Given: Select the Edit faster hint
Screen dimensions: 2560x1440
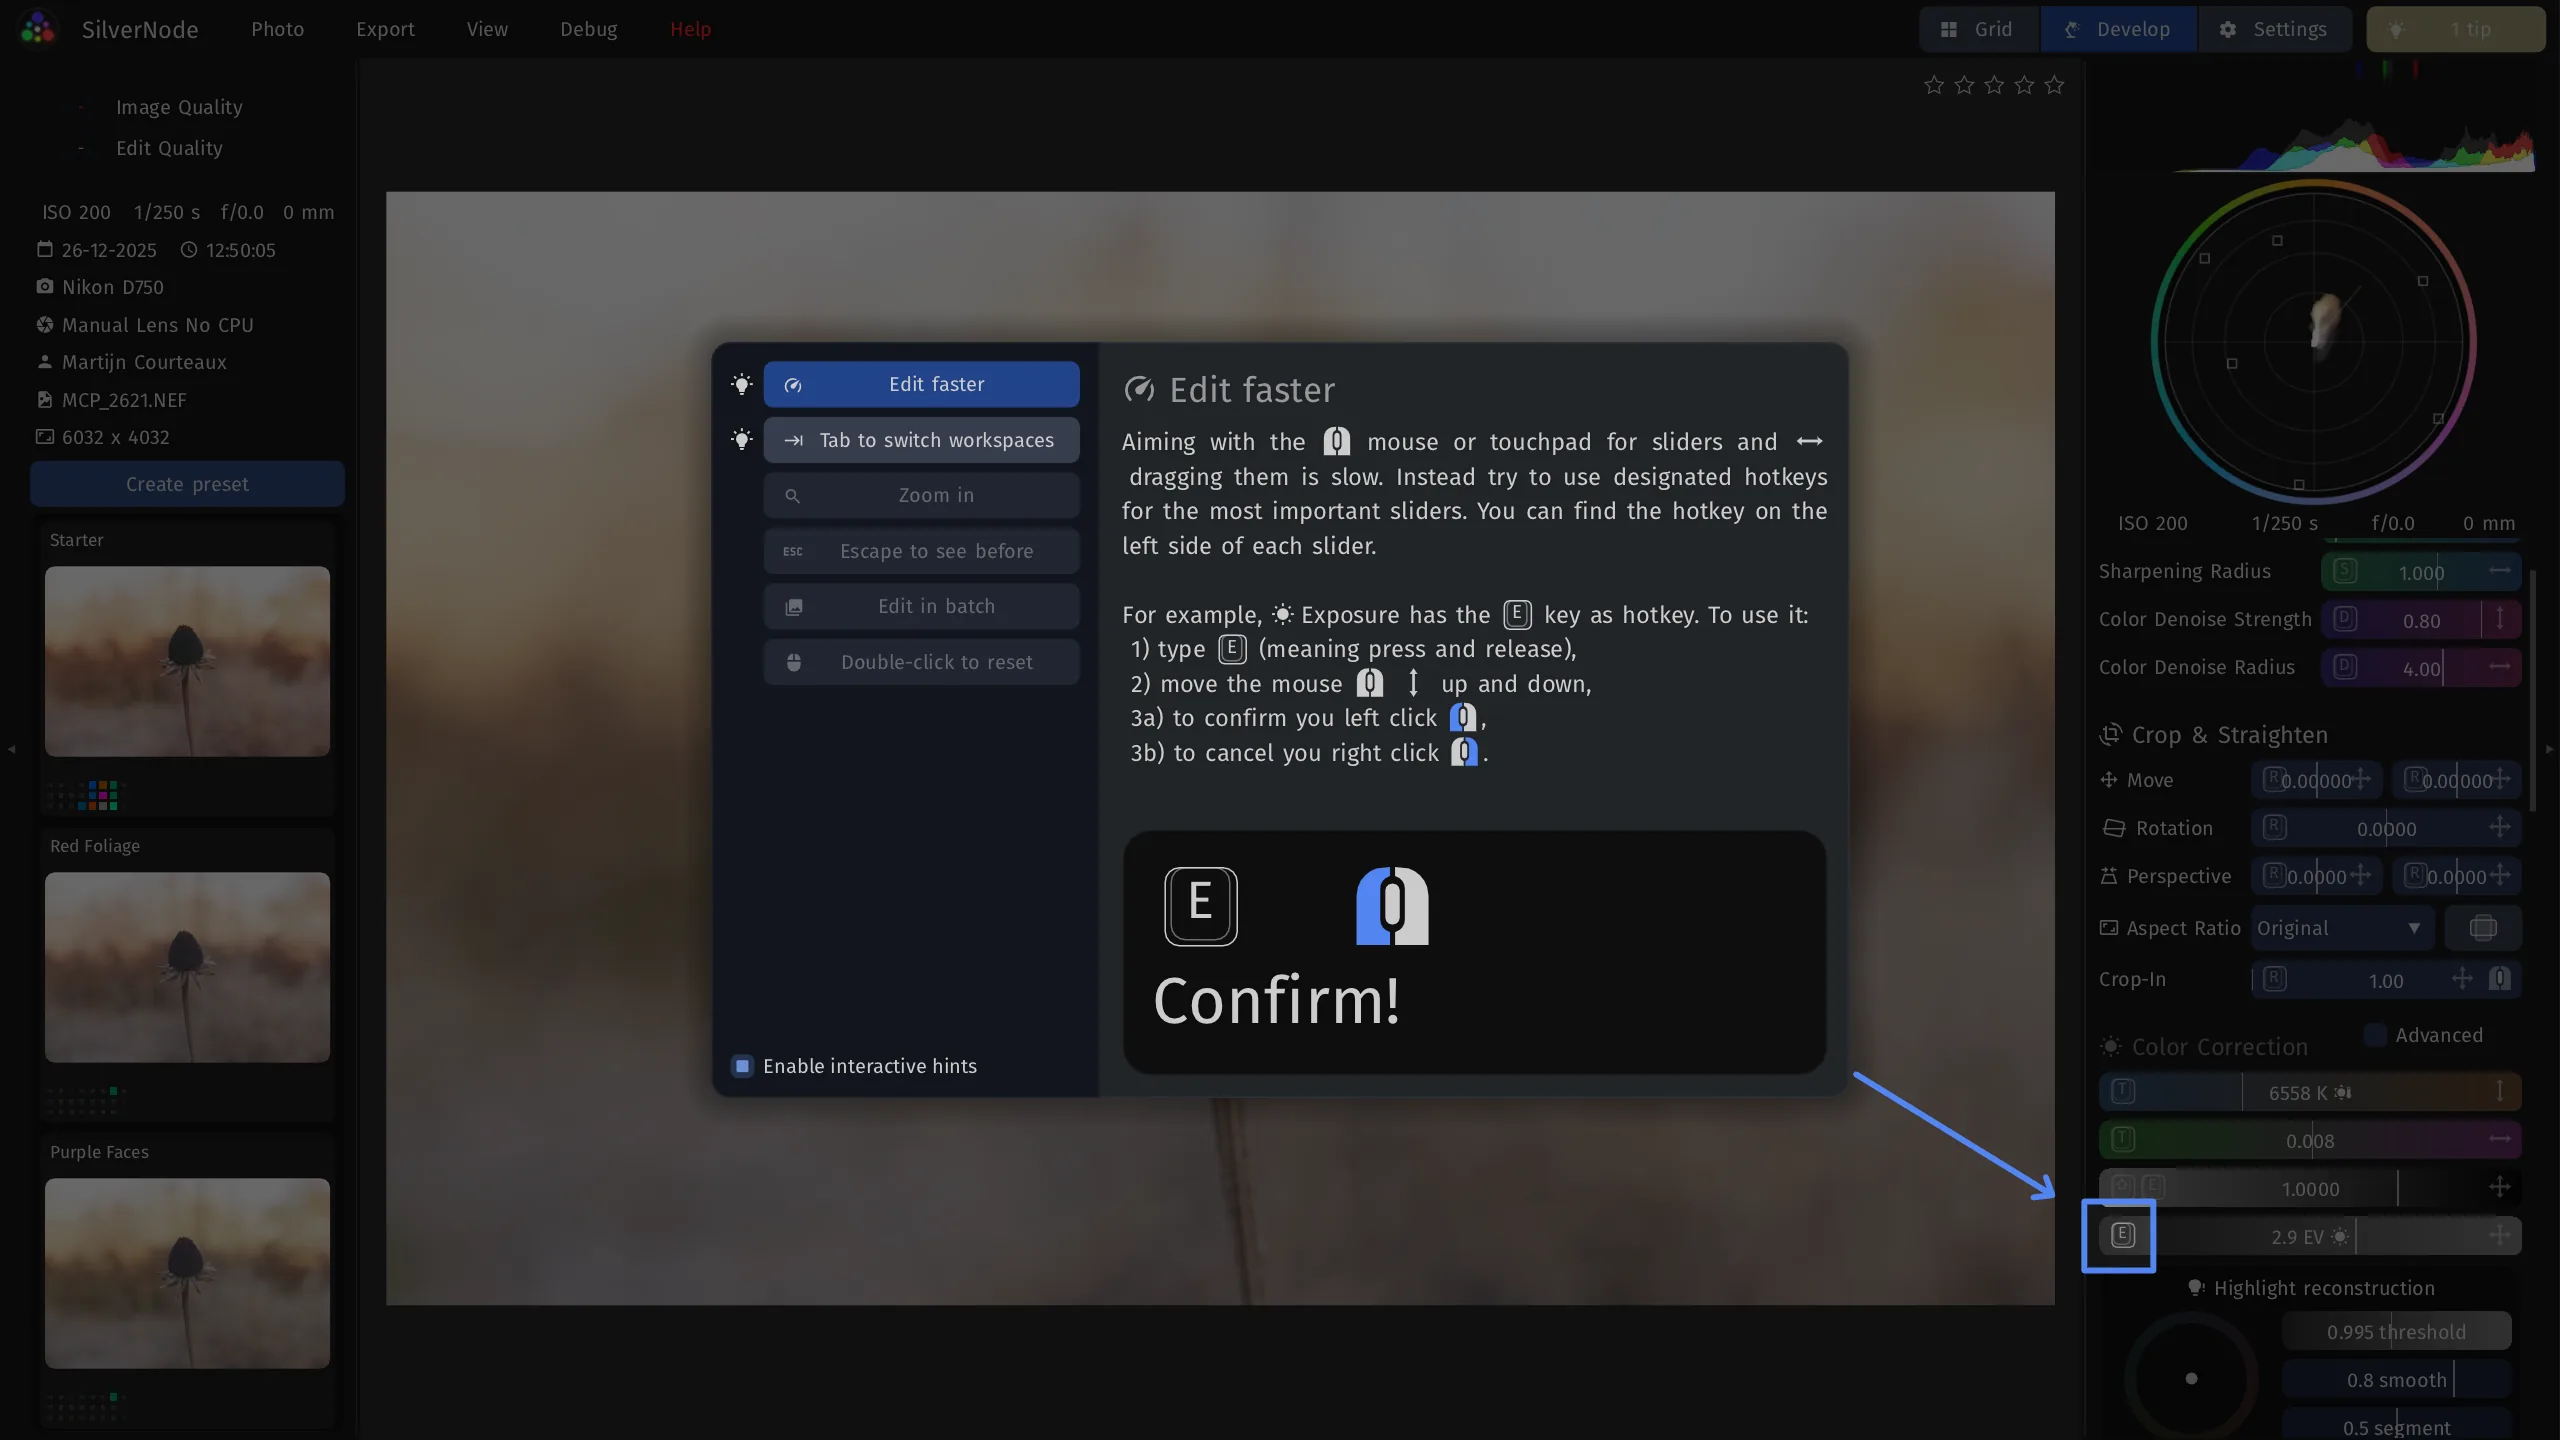Looking at the screenshot, I should click(x=921, y=384).
